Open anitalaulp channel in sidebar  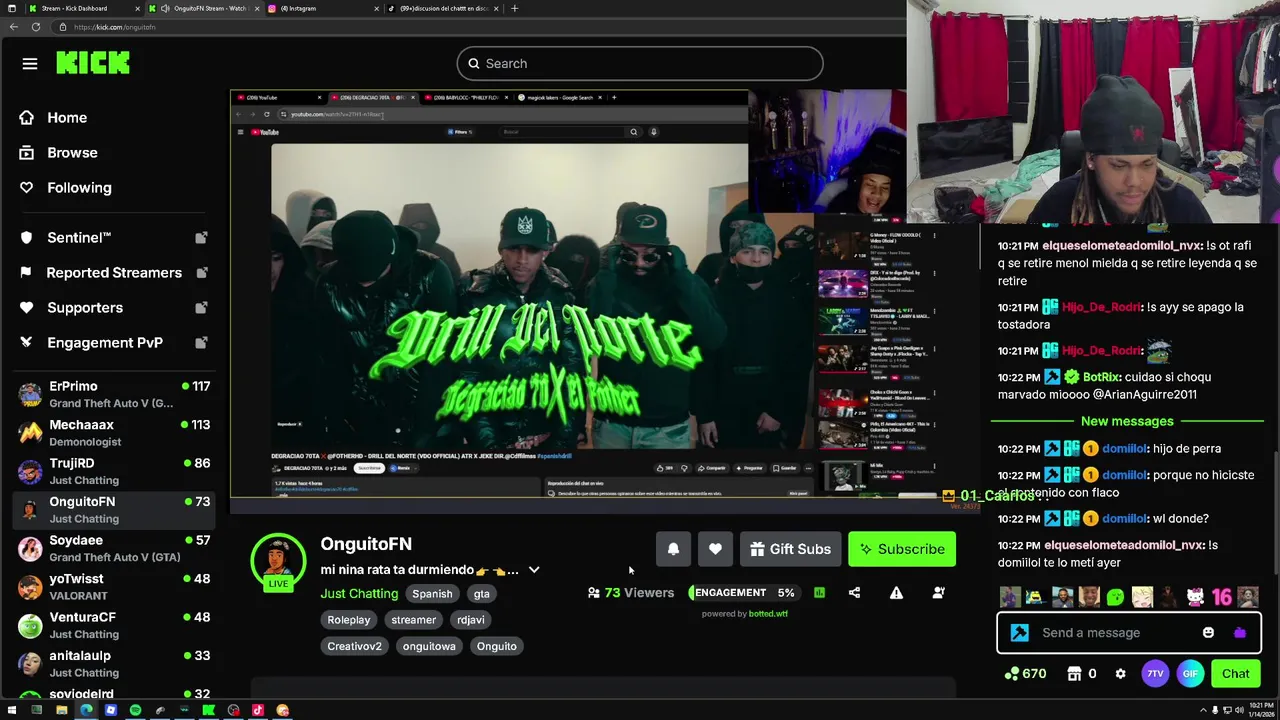click(x=114, y=664)
